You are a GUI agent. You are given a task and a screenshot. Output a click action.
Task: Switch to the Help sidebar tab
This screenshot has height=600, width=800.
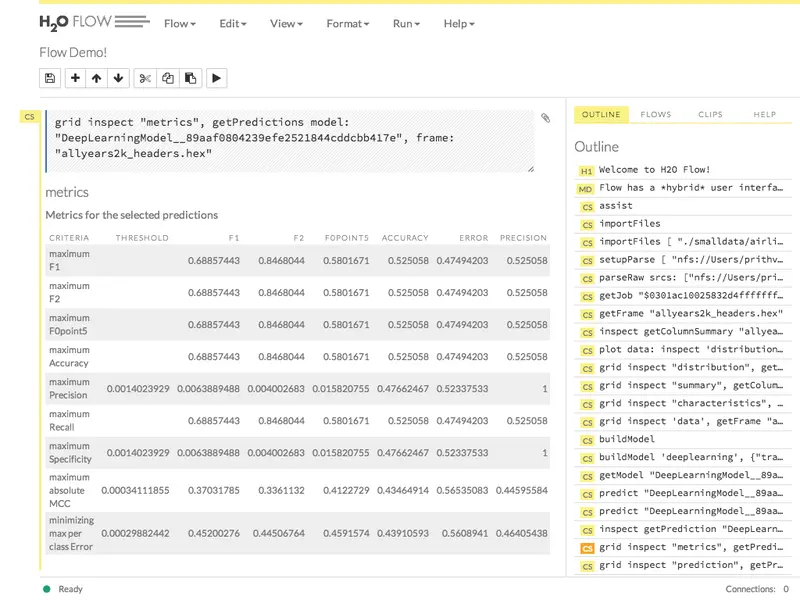[x=764, y=114]
